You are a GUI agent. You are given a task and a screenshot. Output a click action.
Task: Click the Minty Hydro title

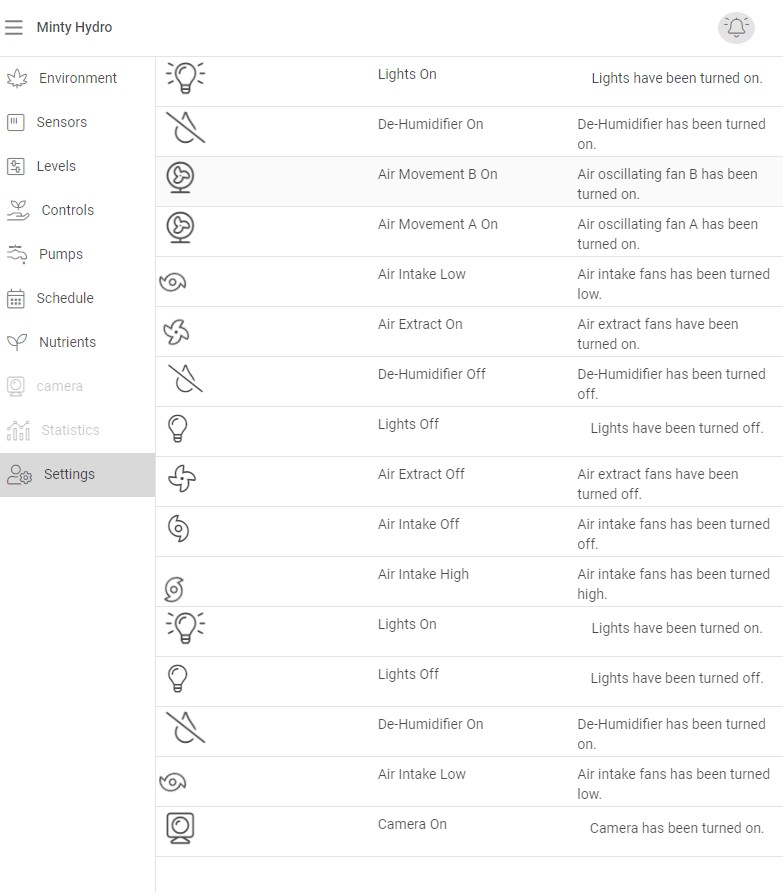coord(74,28)
